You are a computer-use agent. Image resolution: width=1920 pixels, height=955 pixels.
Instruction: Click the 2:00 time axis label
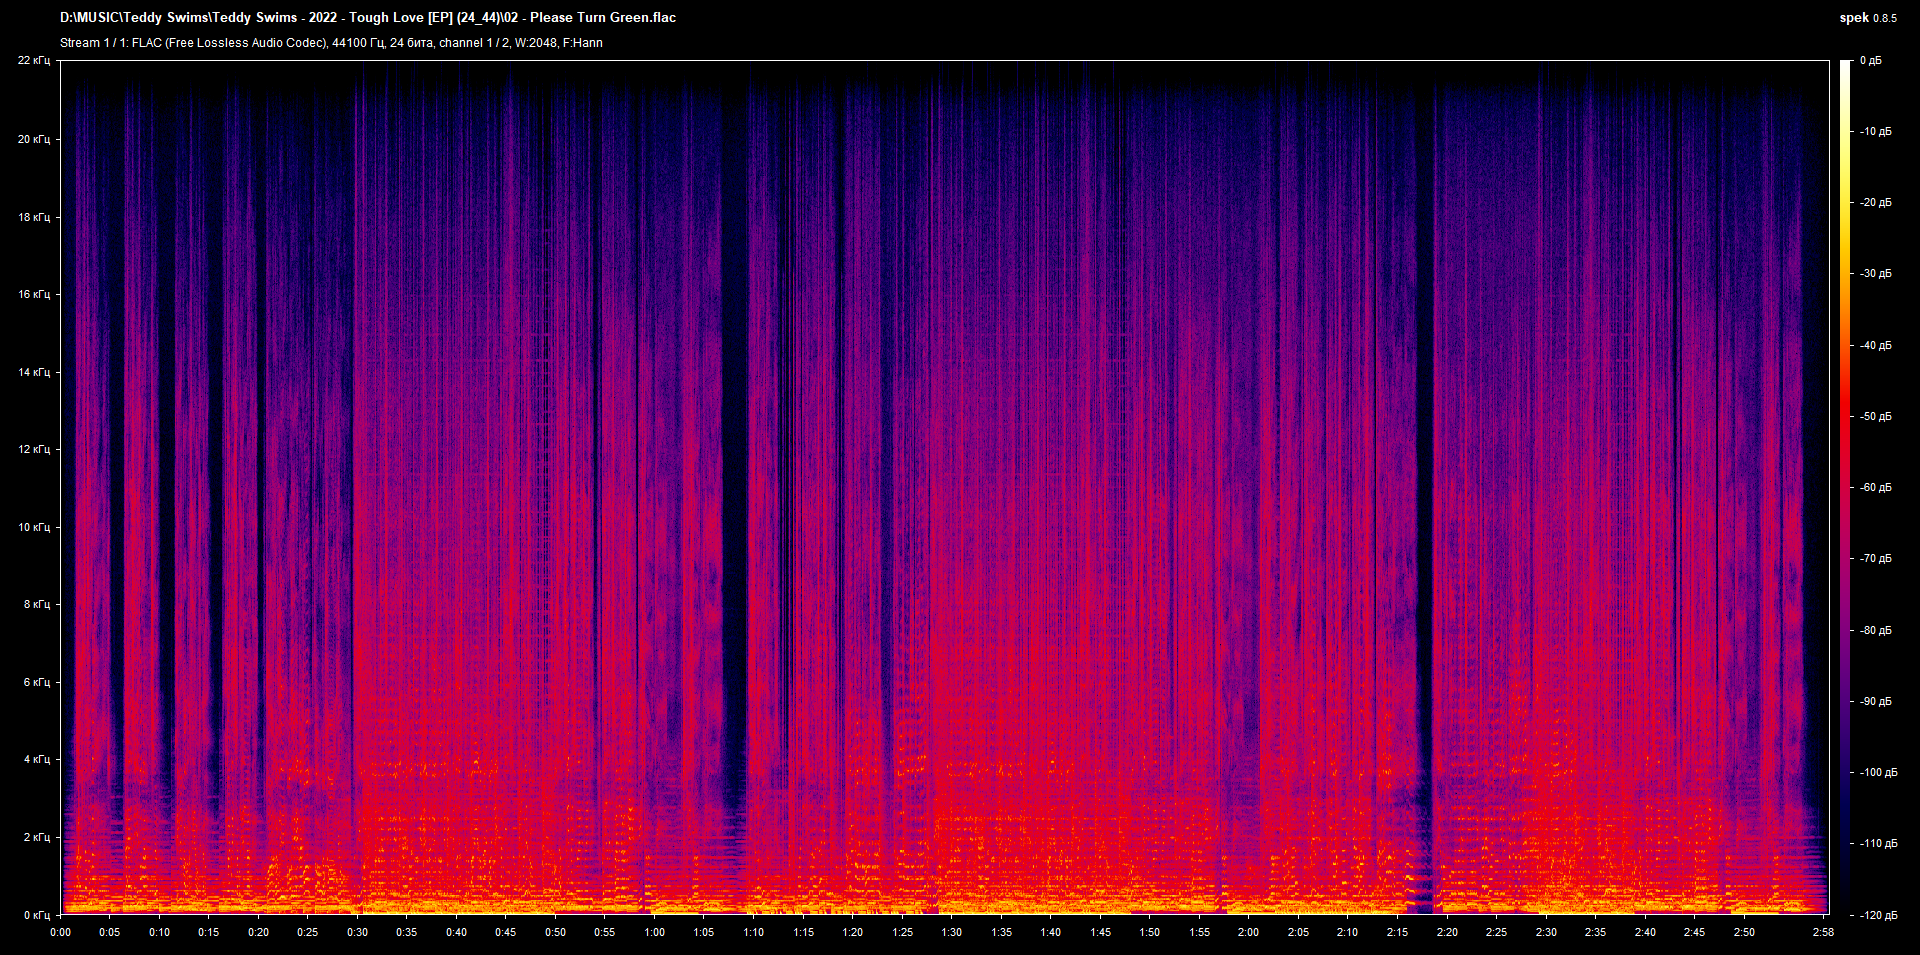(x=1249, y=932)
